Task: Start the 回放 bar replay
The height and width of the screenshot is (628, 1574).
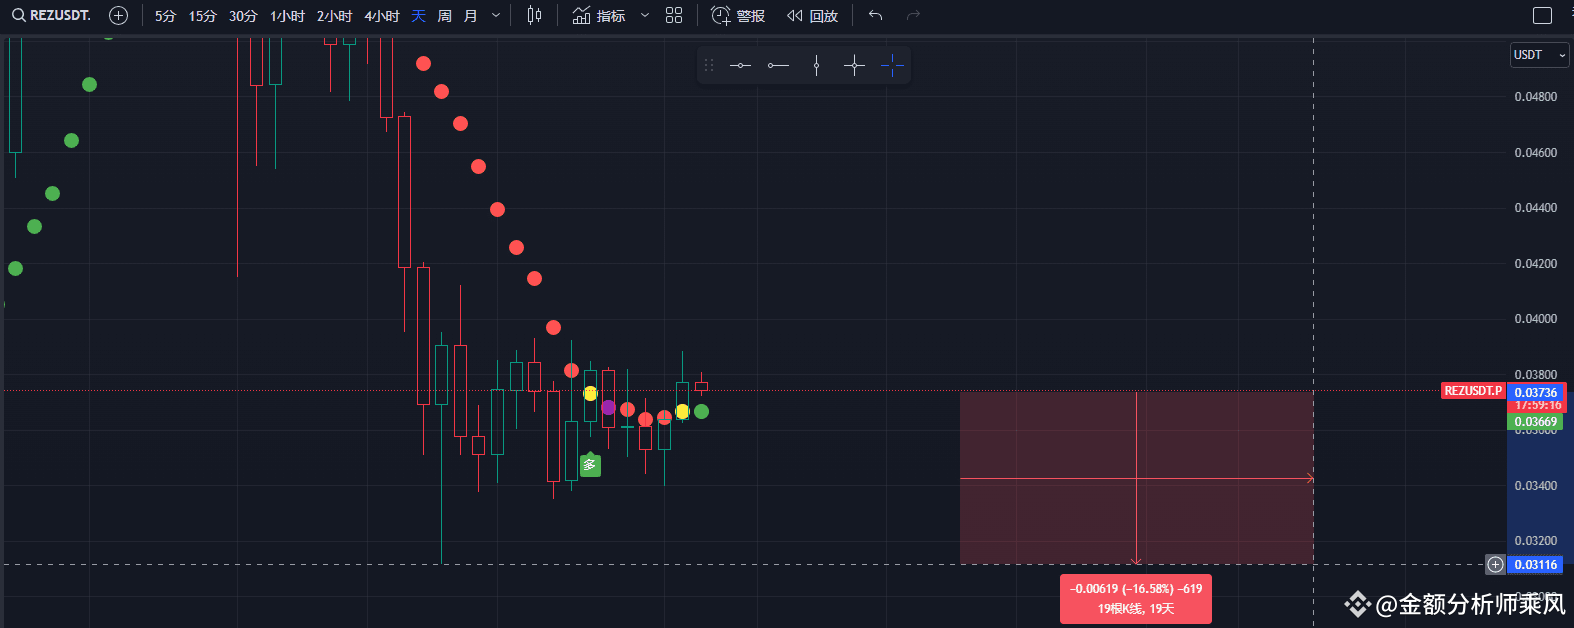Action: [812, 16]
